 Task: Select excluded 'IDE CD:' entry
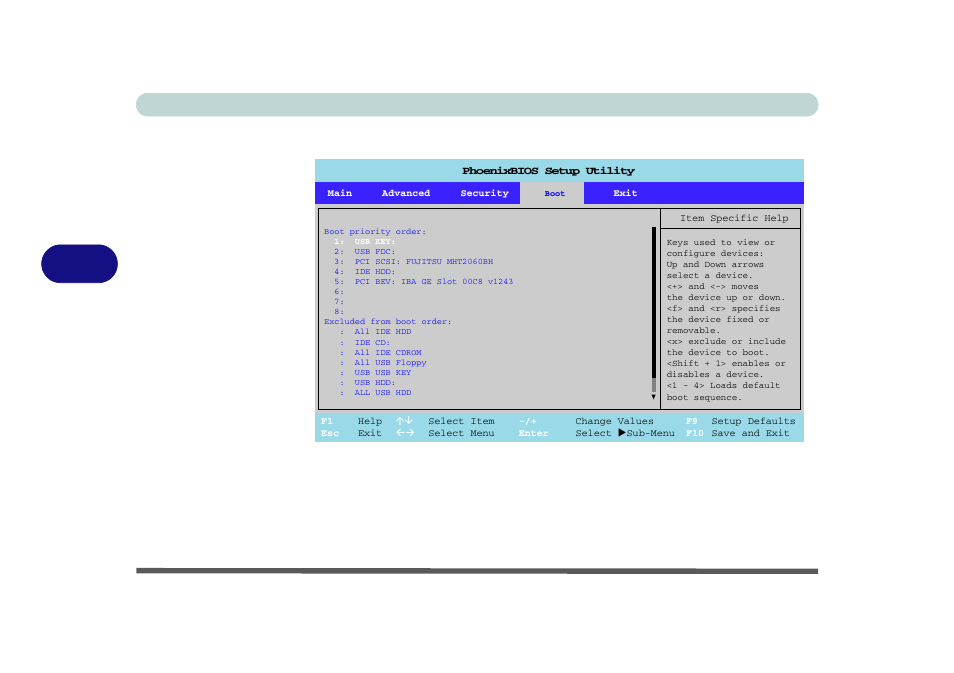point(365,343)
